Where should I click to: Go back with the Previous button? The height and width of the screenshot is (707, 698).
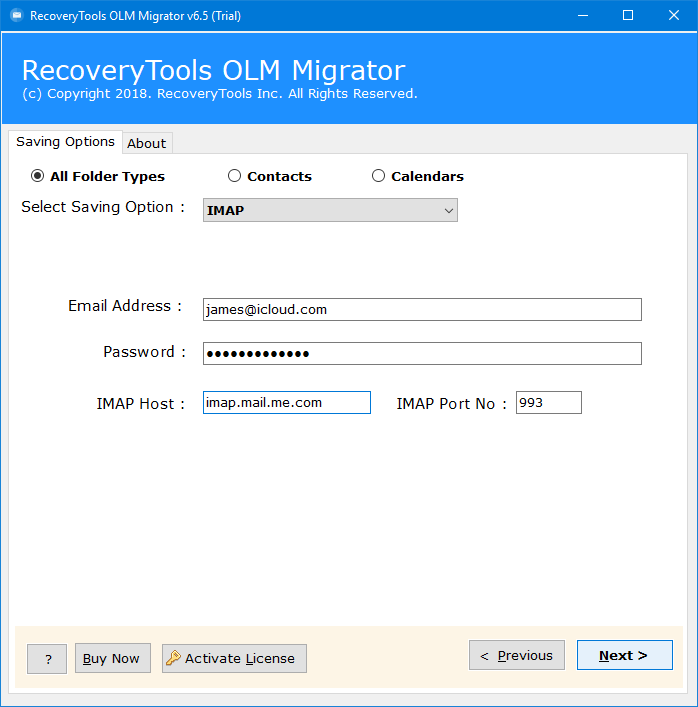point(517,655)
